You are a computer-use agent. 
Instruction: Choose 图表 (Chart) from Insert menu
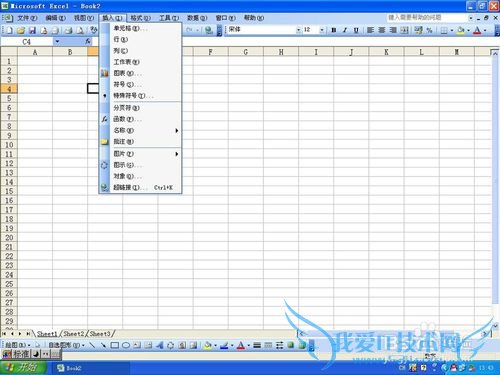tap(140, 73)
